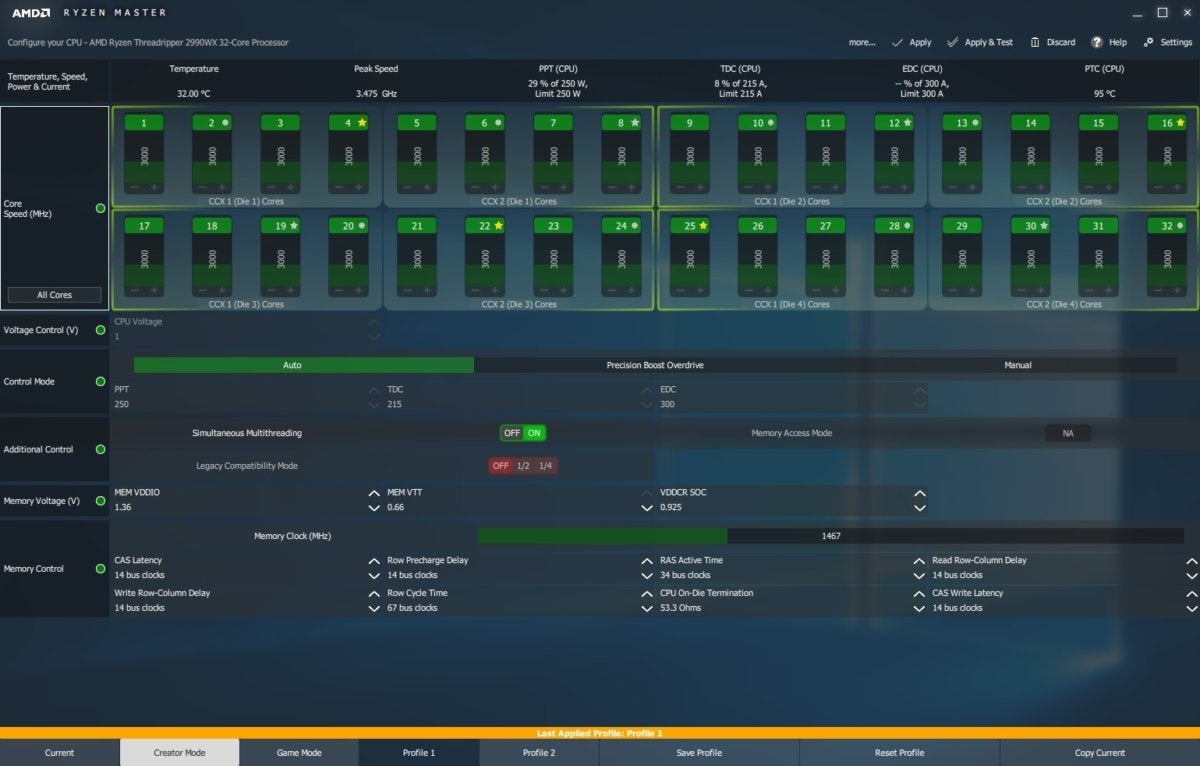This screenshot has width=1200, height=766.
Task: Select the Creator Mode tab
Action: (180, 753)
